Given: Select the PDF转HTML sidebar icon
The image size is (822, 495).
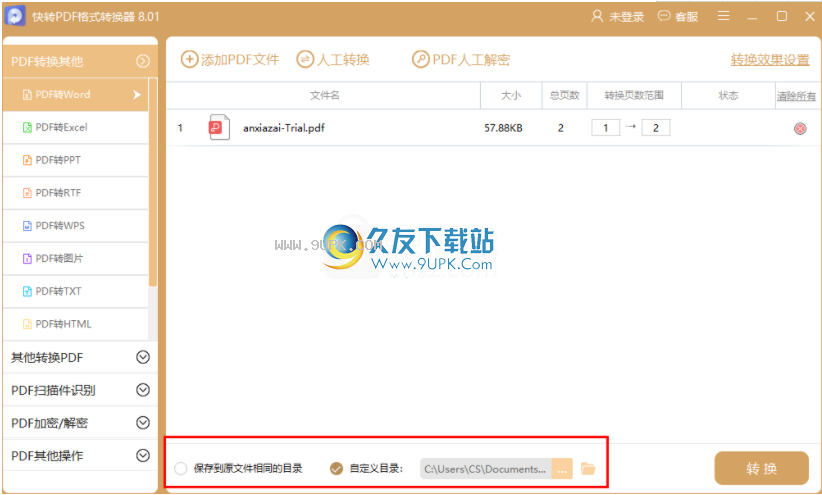Looking at the screenshot, I should pyautogui.click(x=27, y=324).
